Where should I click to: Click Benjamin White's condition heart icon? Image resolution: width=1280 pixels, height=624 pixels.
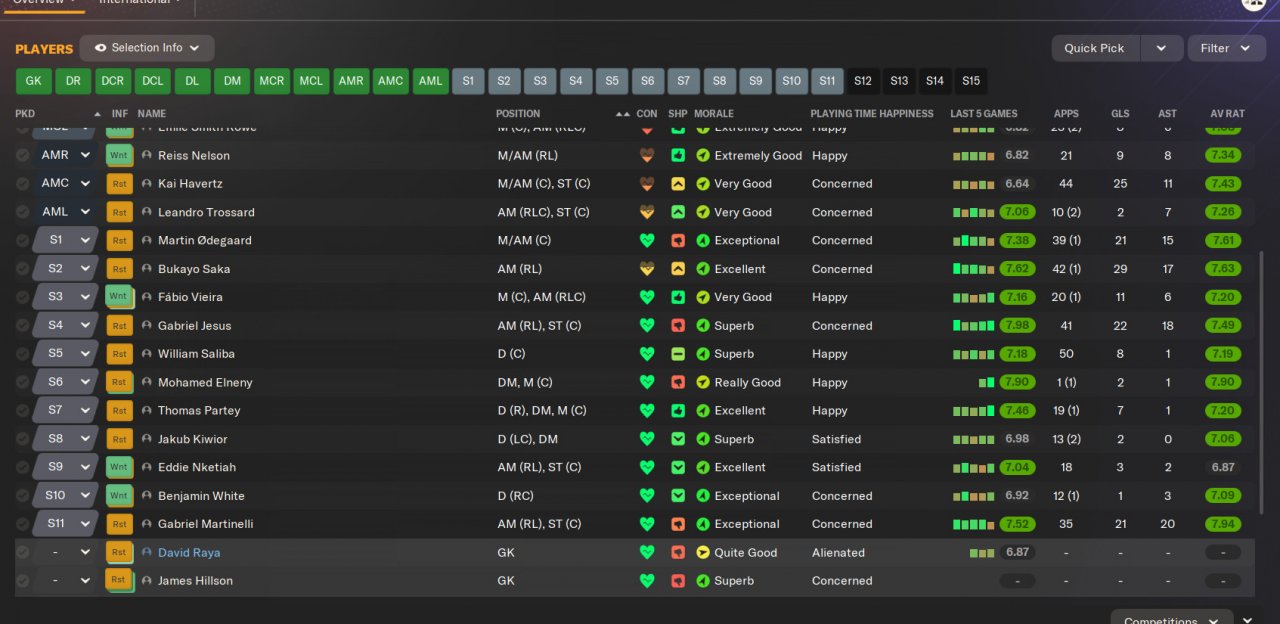click(x=647, y=496)
